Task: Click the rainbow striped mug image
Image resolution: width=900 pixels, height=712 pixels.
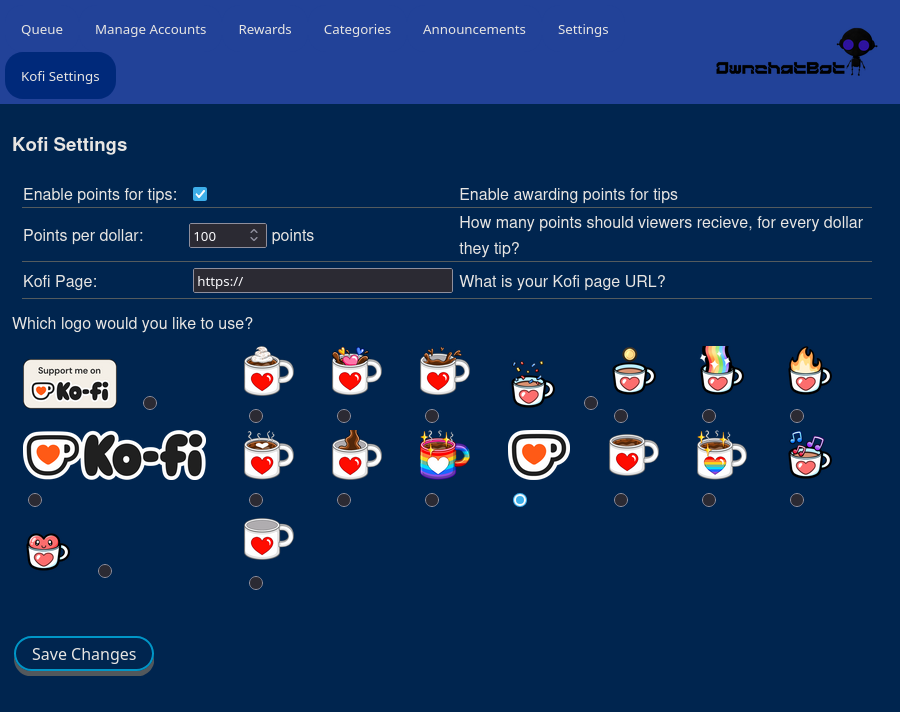Action: 444,456
